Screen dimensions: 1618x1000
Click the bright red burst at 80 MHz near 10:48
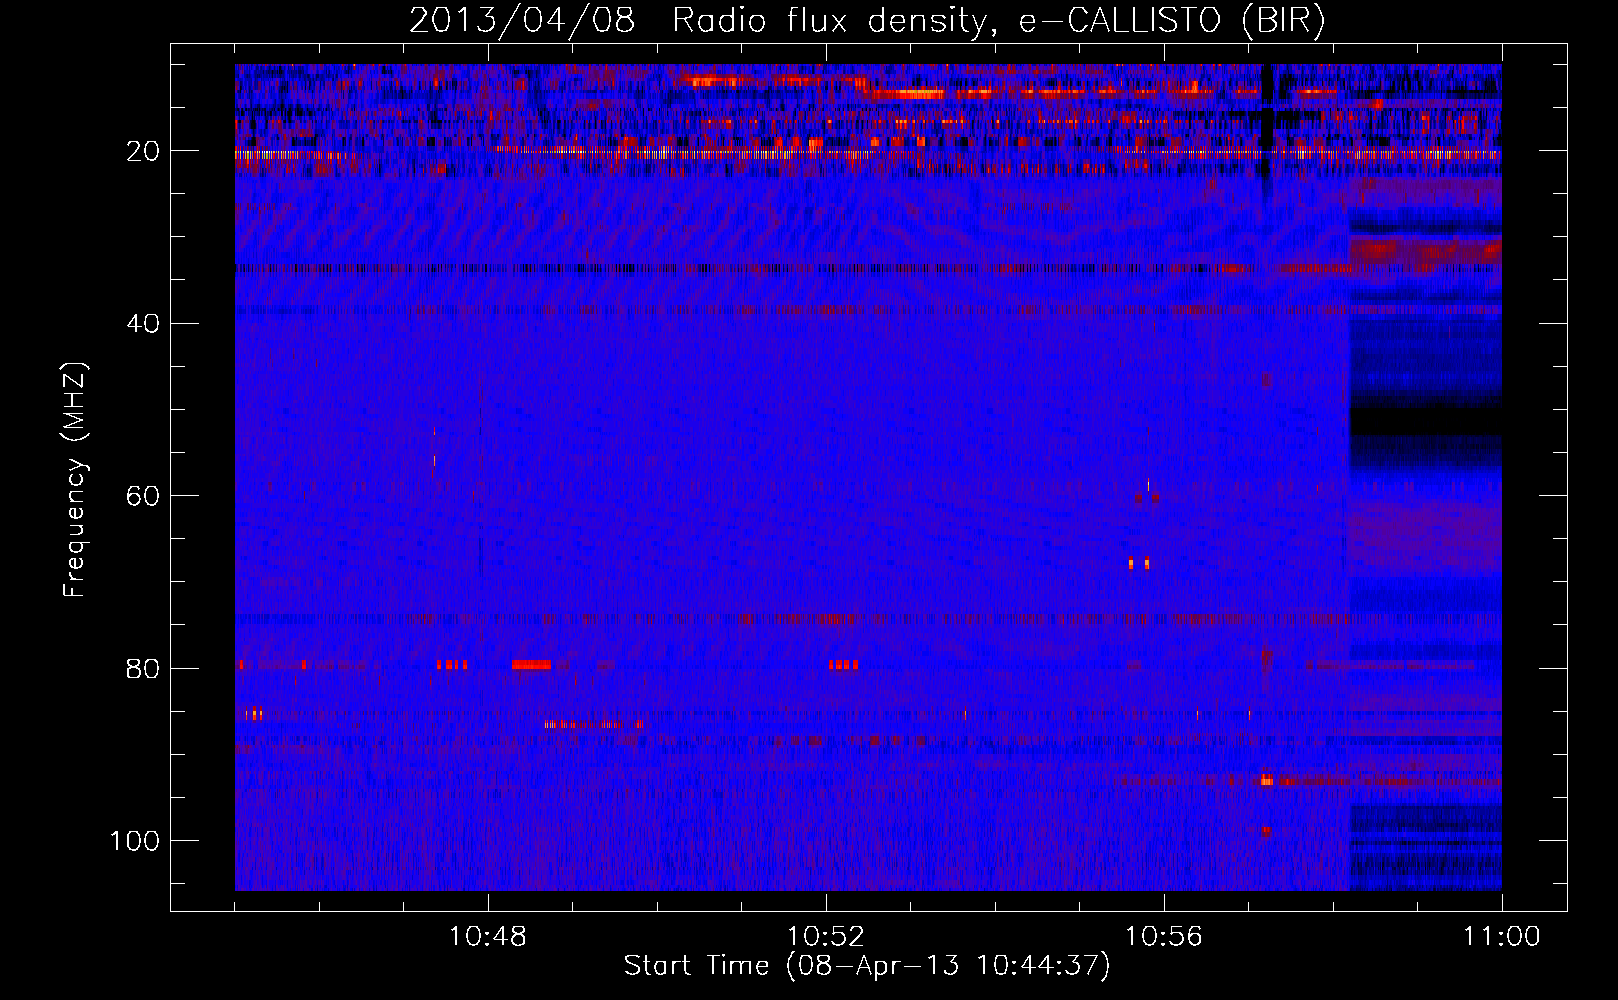(x=531, y=664)
